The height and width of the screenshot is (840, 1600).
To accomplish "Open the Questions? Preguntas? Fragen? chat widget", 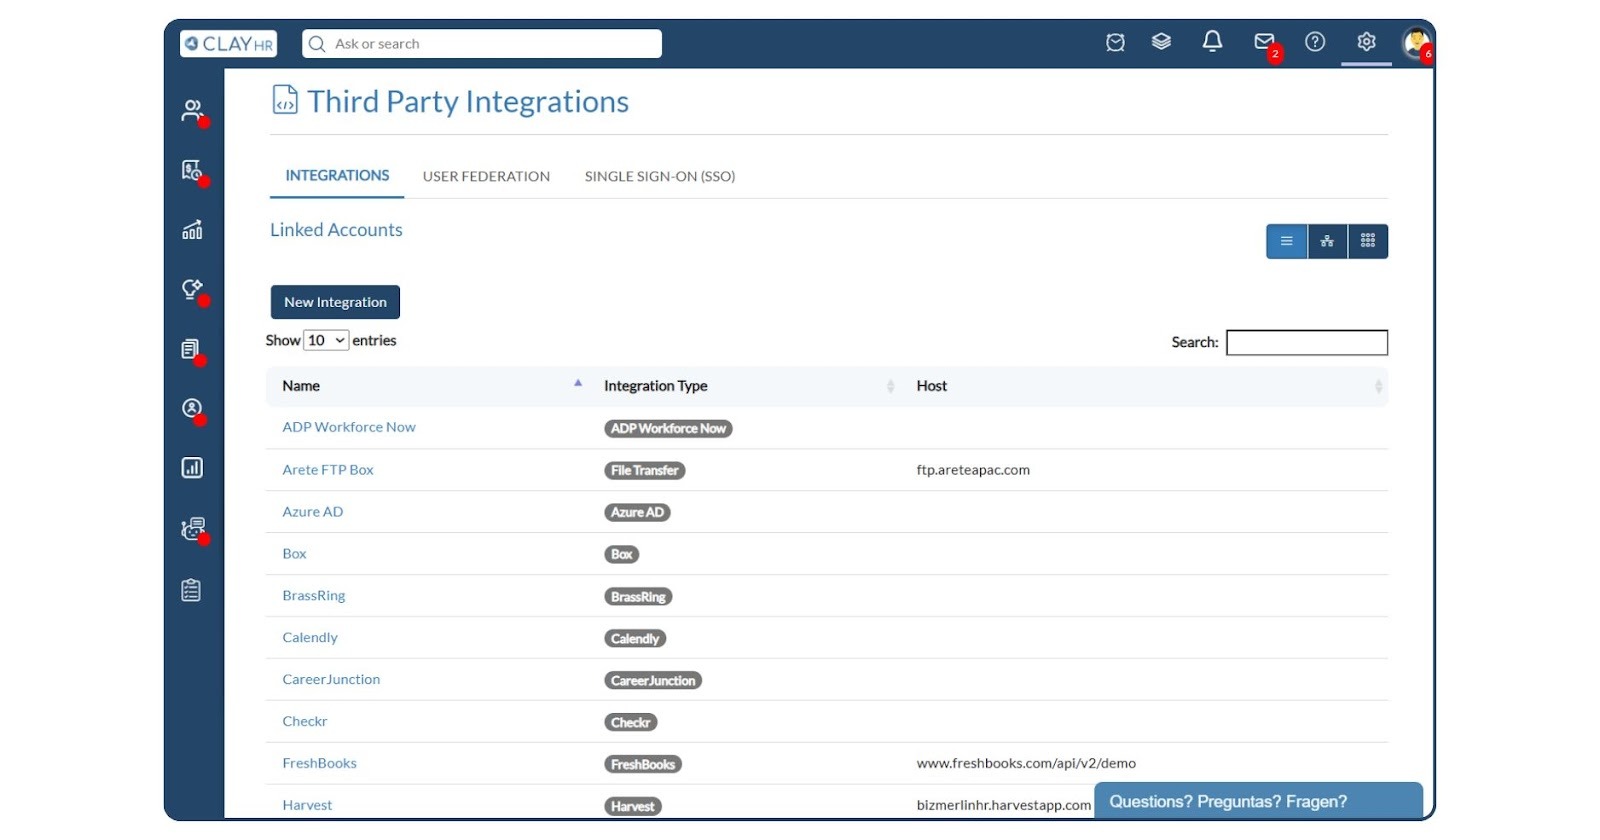I will (x=1258, y=802).
